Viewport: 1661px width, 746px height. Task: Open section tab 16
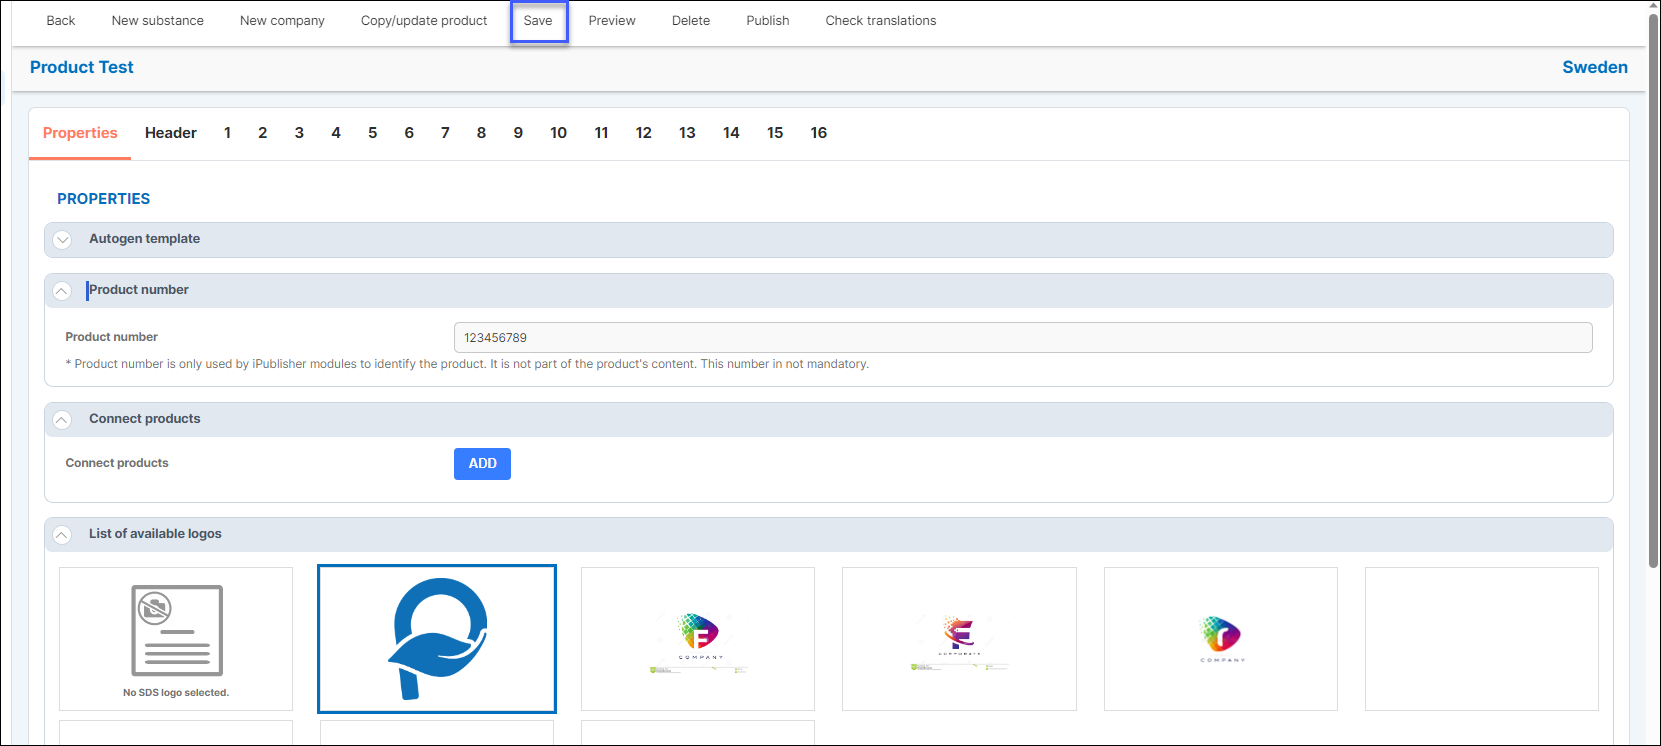[819, 133]
